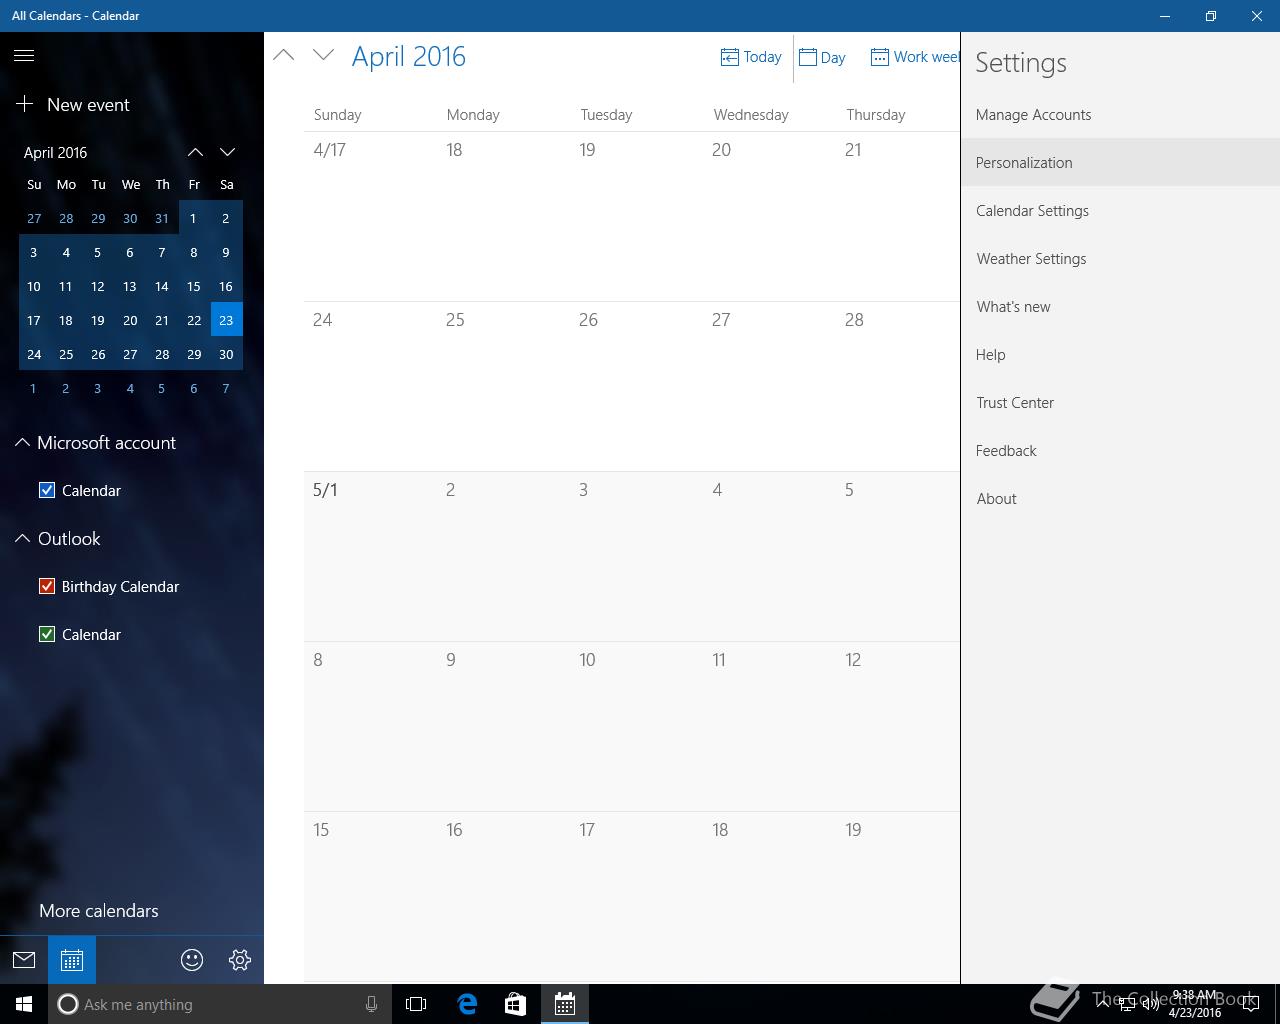Image resolution: width=1280 pixels, height=1024 pixels.
Task: Open Weather Settings
Action: (1120, 258)
